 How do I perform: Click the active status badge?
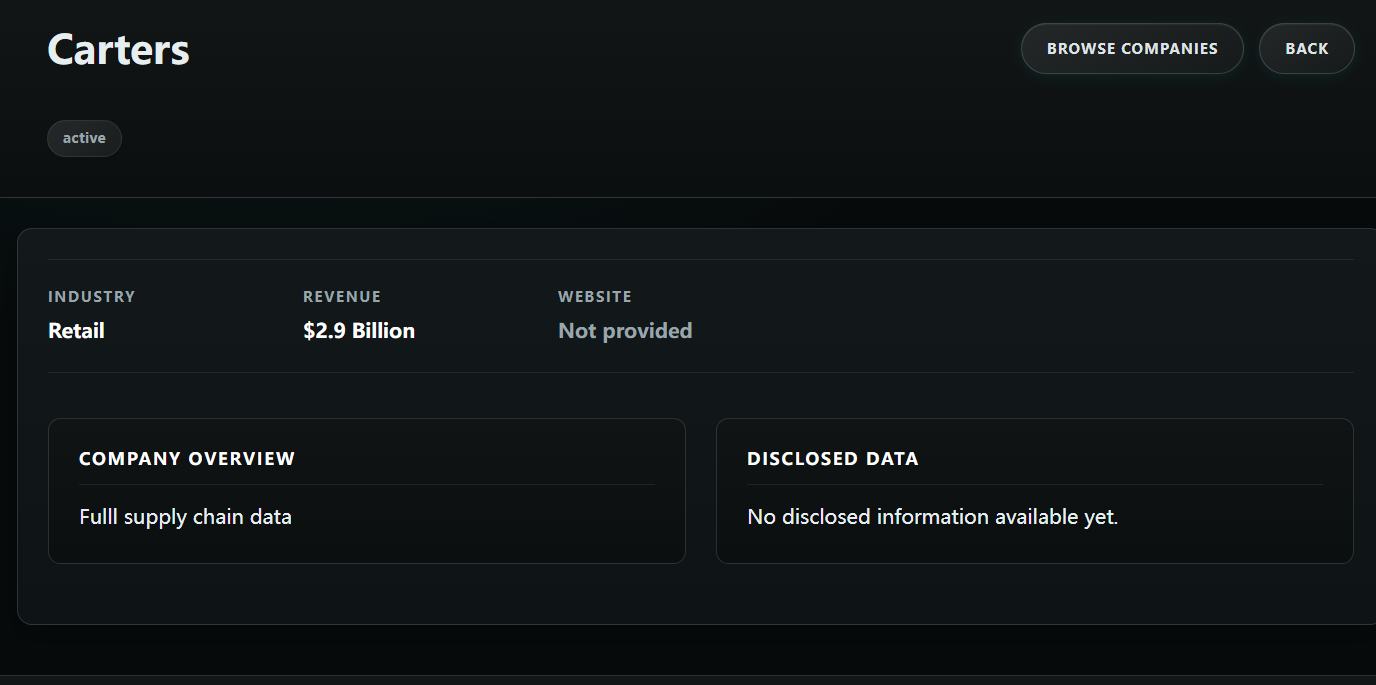coord(84,139)
